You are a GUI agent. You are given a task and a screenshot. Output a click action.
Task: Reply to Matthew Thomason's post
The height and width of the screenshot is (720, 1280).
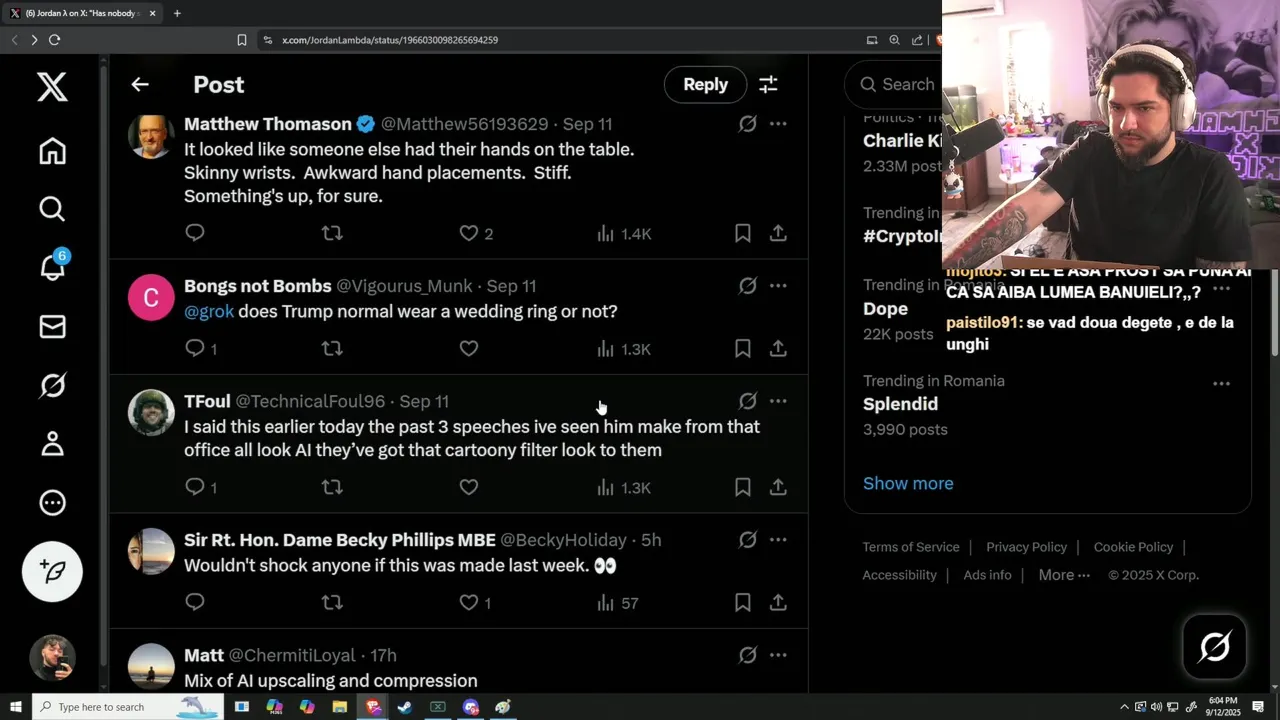tap(195, 233)
